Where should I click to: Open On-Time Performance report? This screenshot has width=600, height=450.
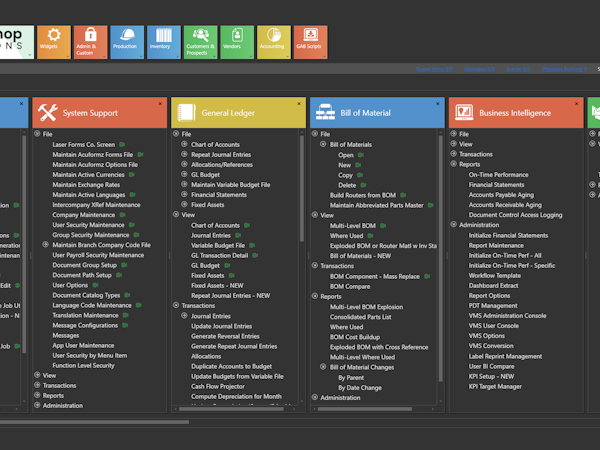pos(498,175)
